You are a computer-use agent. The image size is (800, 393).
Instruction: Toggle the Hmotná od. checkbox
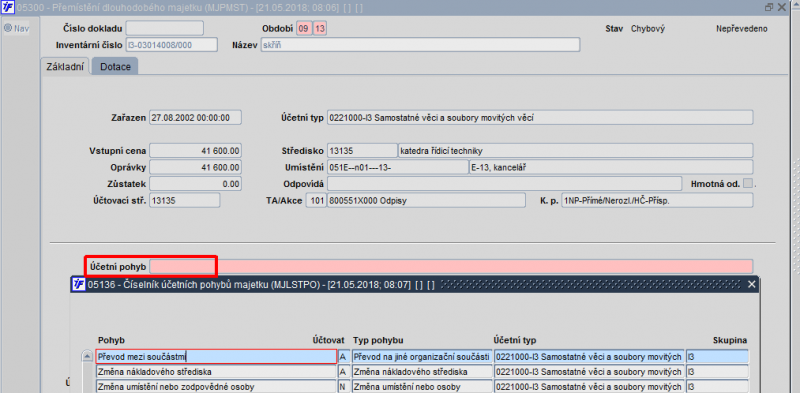point(748,183)
